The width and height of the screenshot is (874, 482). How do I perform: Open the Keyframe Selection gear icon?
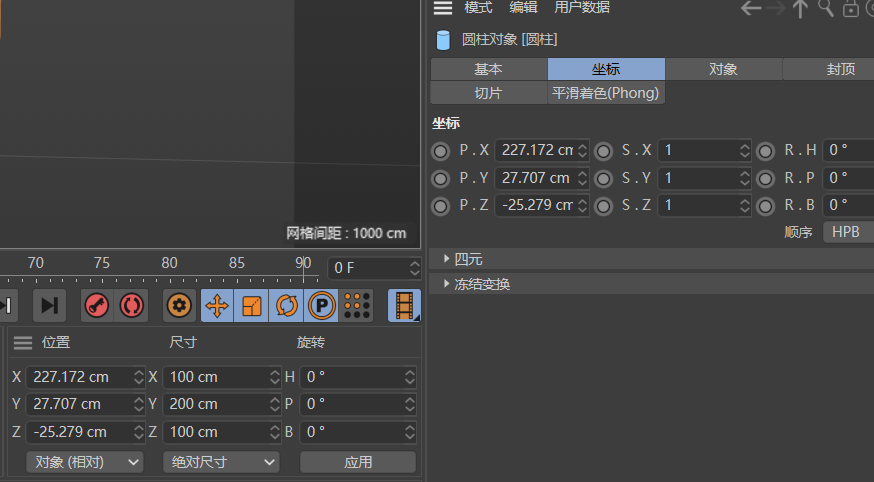(x=180, y=305)
